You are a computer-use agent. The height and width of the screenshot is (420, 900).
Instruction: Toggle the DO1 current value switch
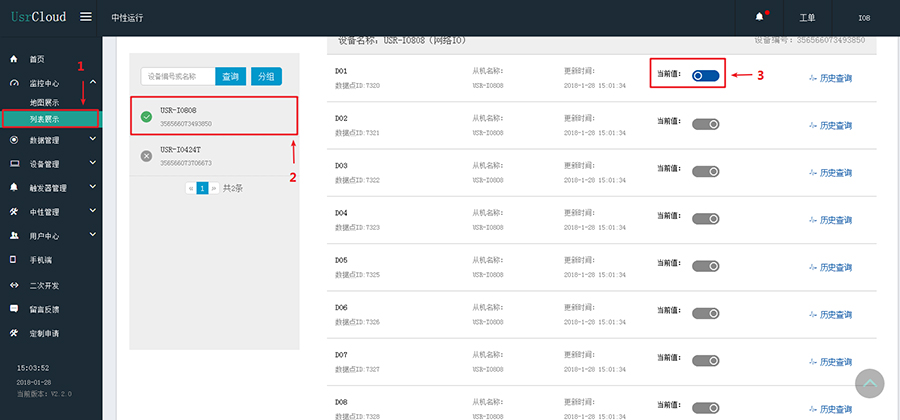click(705, 75)
